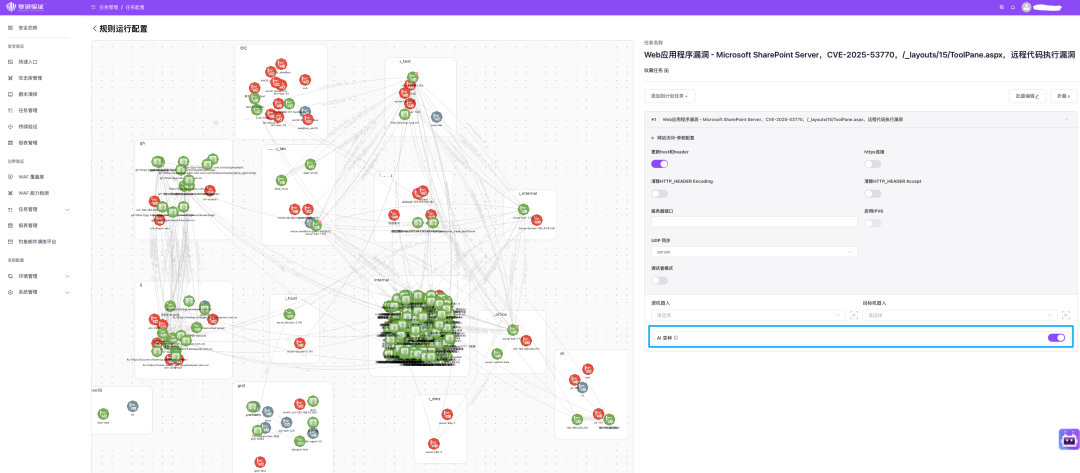This screenshot has height=473, width=1080.
Task: Open the UDP 同步 server dropdown
Action: click(754, 252)
